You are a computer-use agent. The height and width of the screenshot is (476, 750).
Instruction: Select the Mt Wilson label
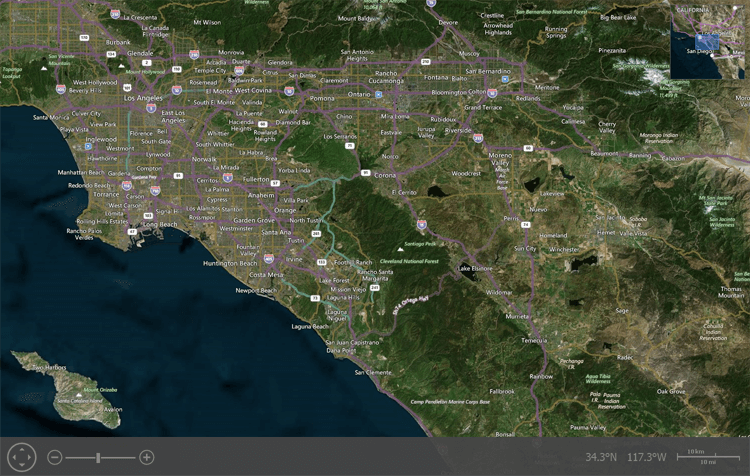[207, 22]
